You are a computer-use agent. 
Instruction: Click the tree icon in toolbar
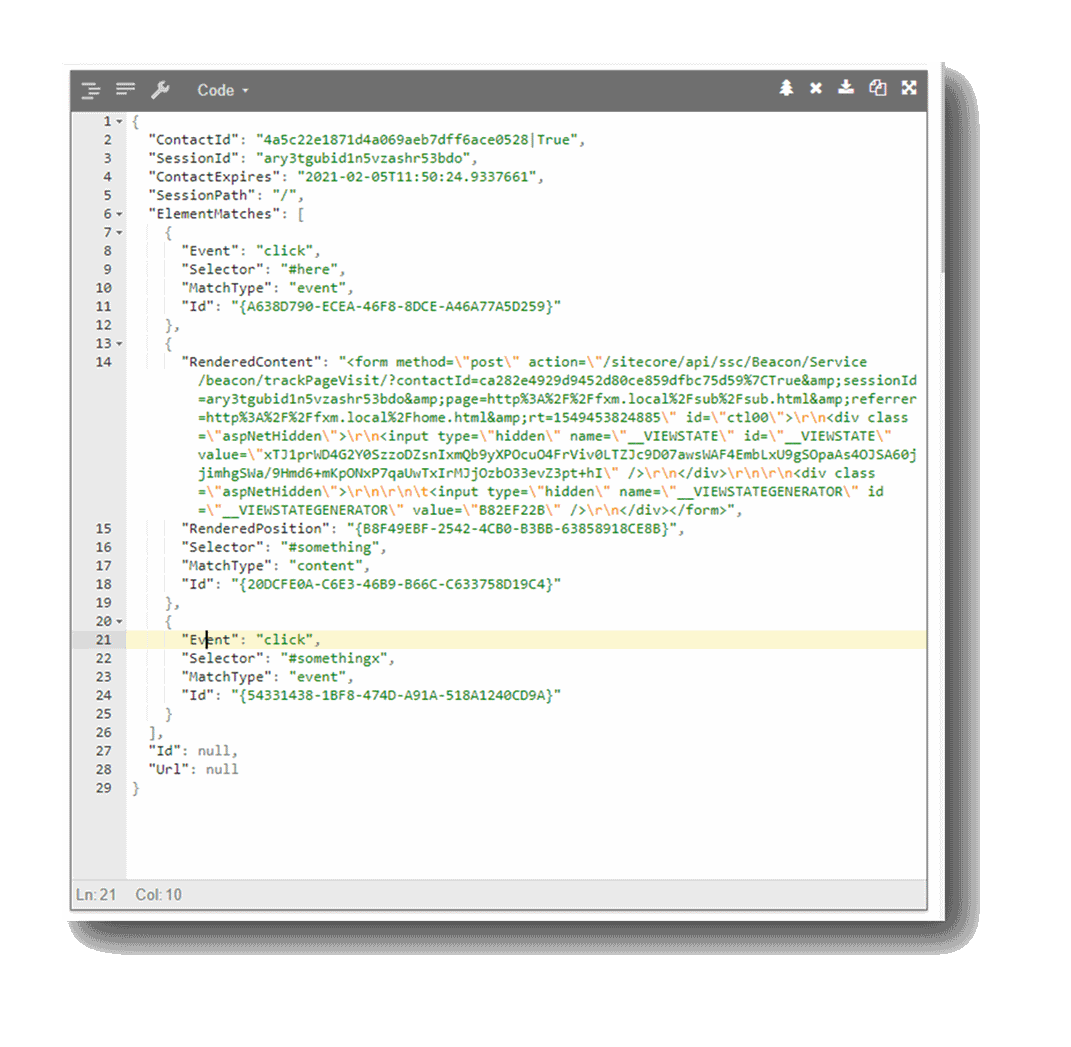(x=786, y=88)
